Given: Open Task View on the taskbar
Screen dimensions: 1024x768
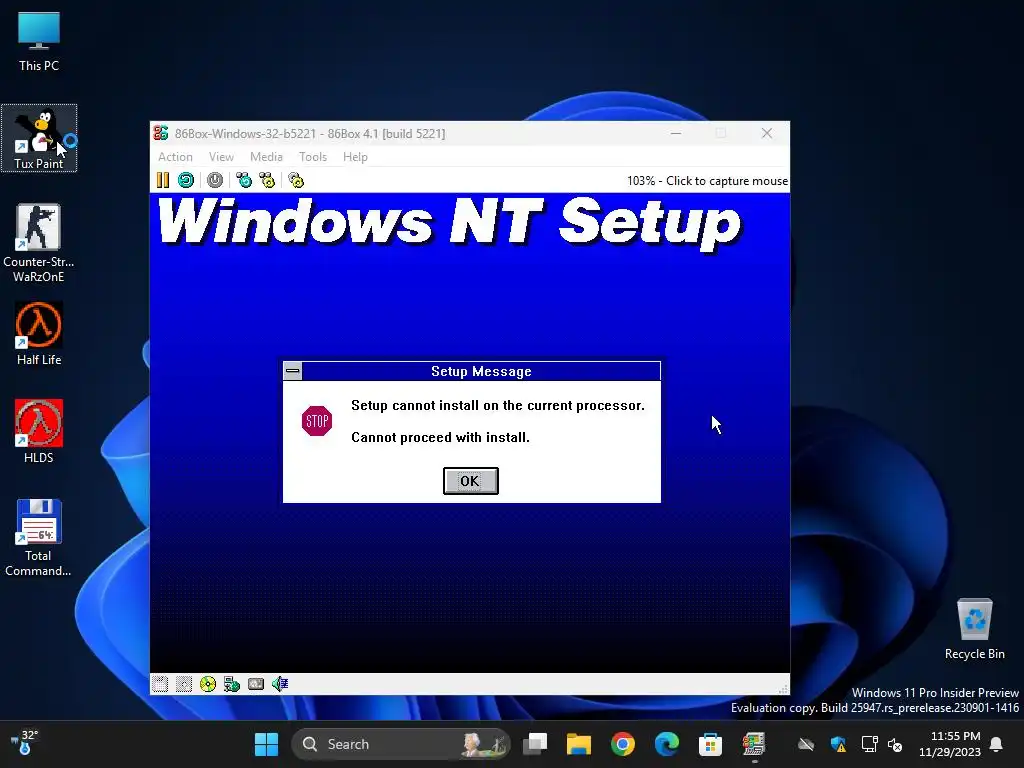Looking at the screenshot, I should 535,744.
